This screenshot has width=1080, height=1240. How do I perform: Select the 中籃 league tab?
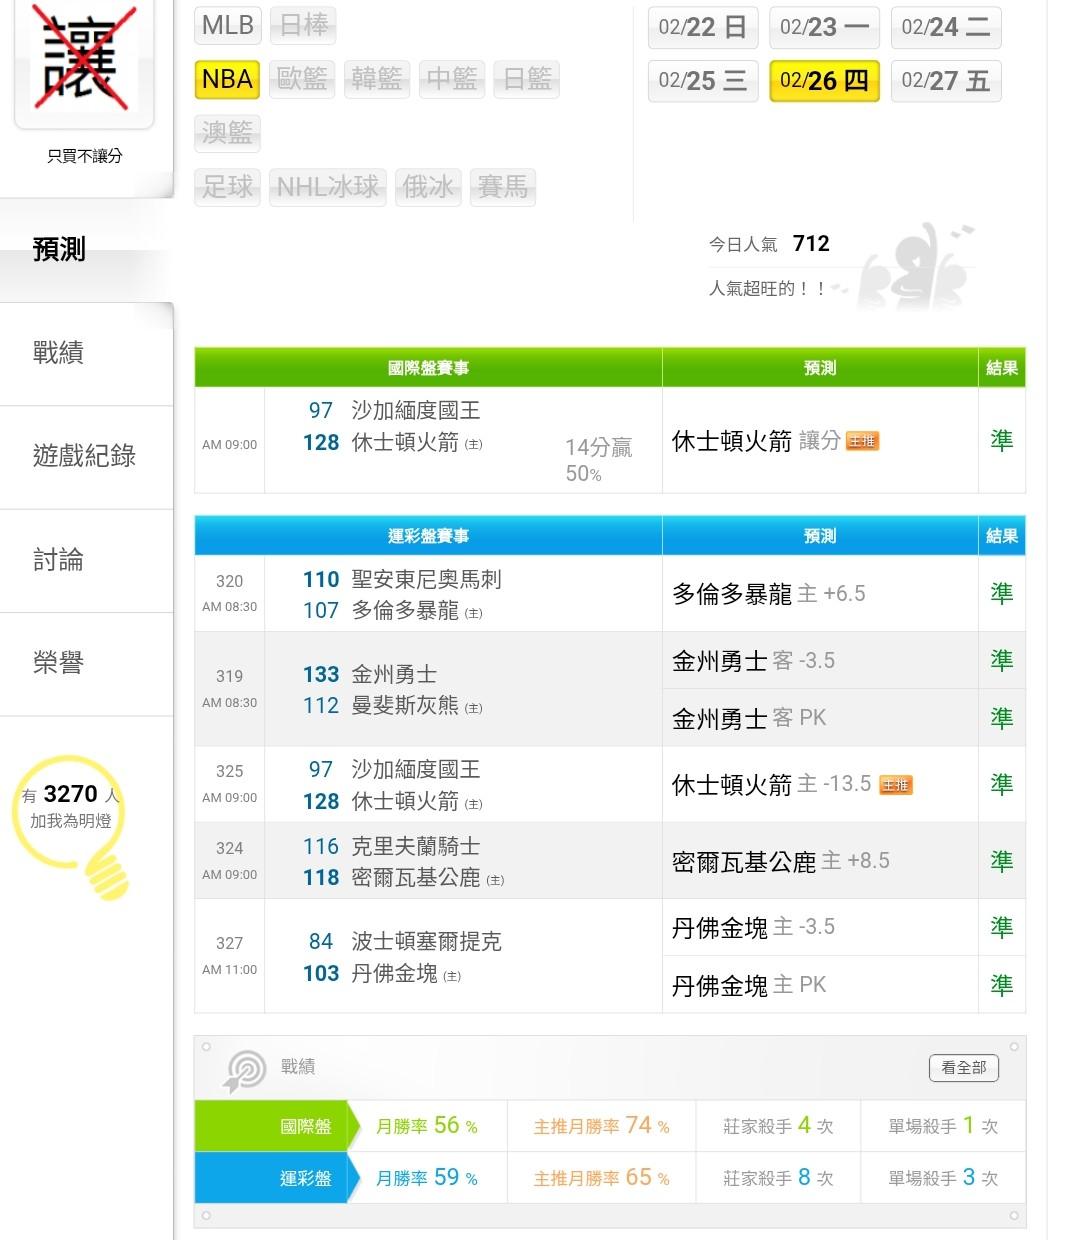click(x=452, y=79)
